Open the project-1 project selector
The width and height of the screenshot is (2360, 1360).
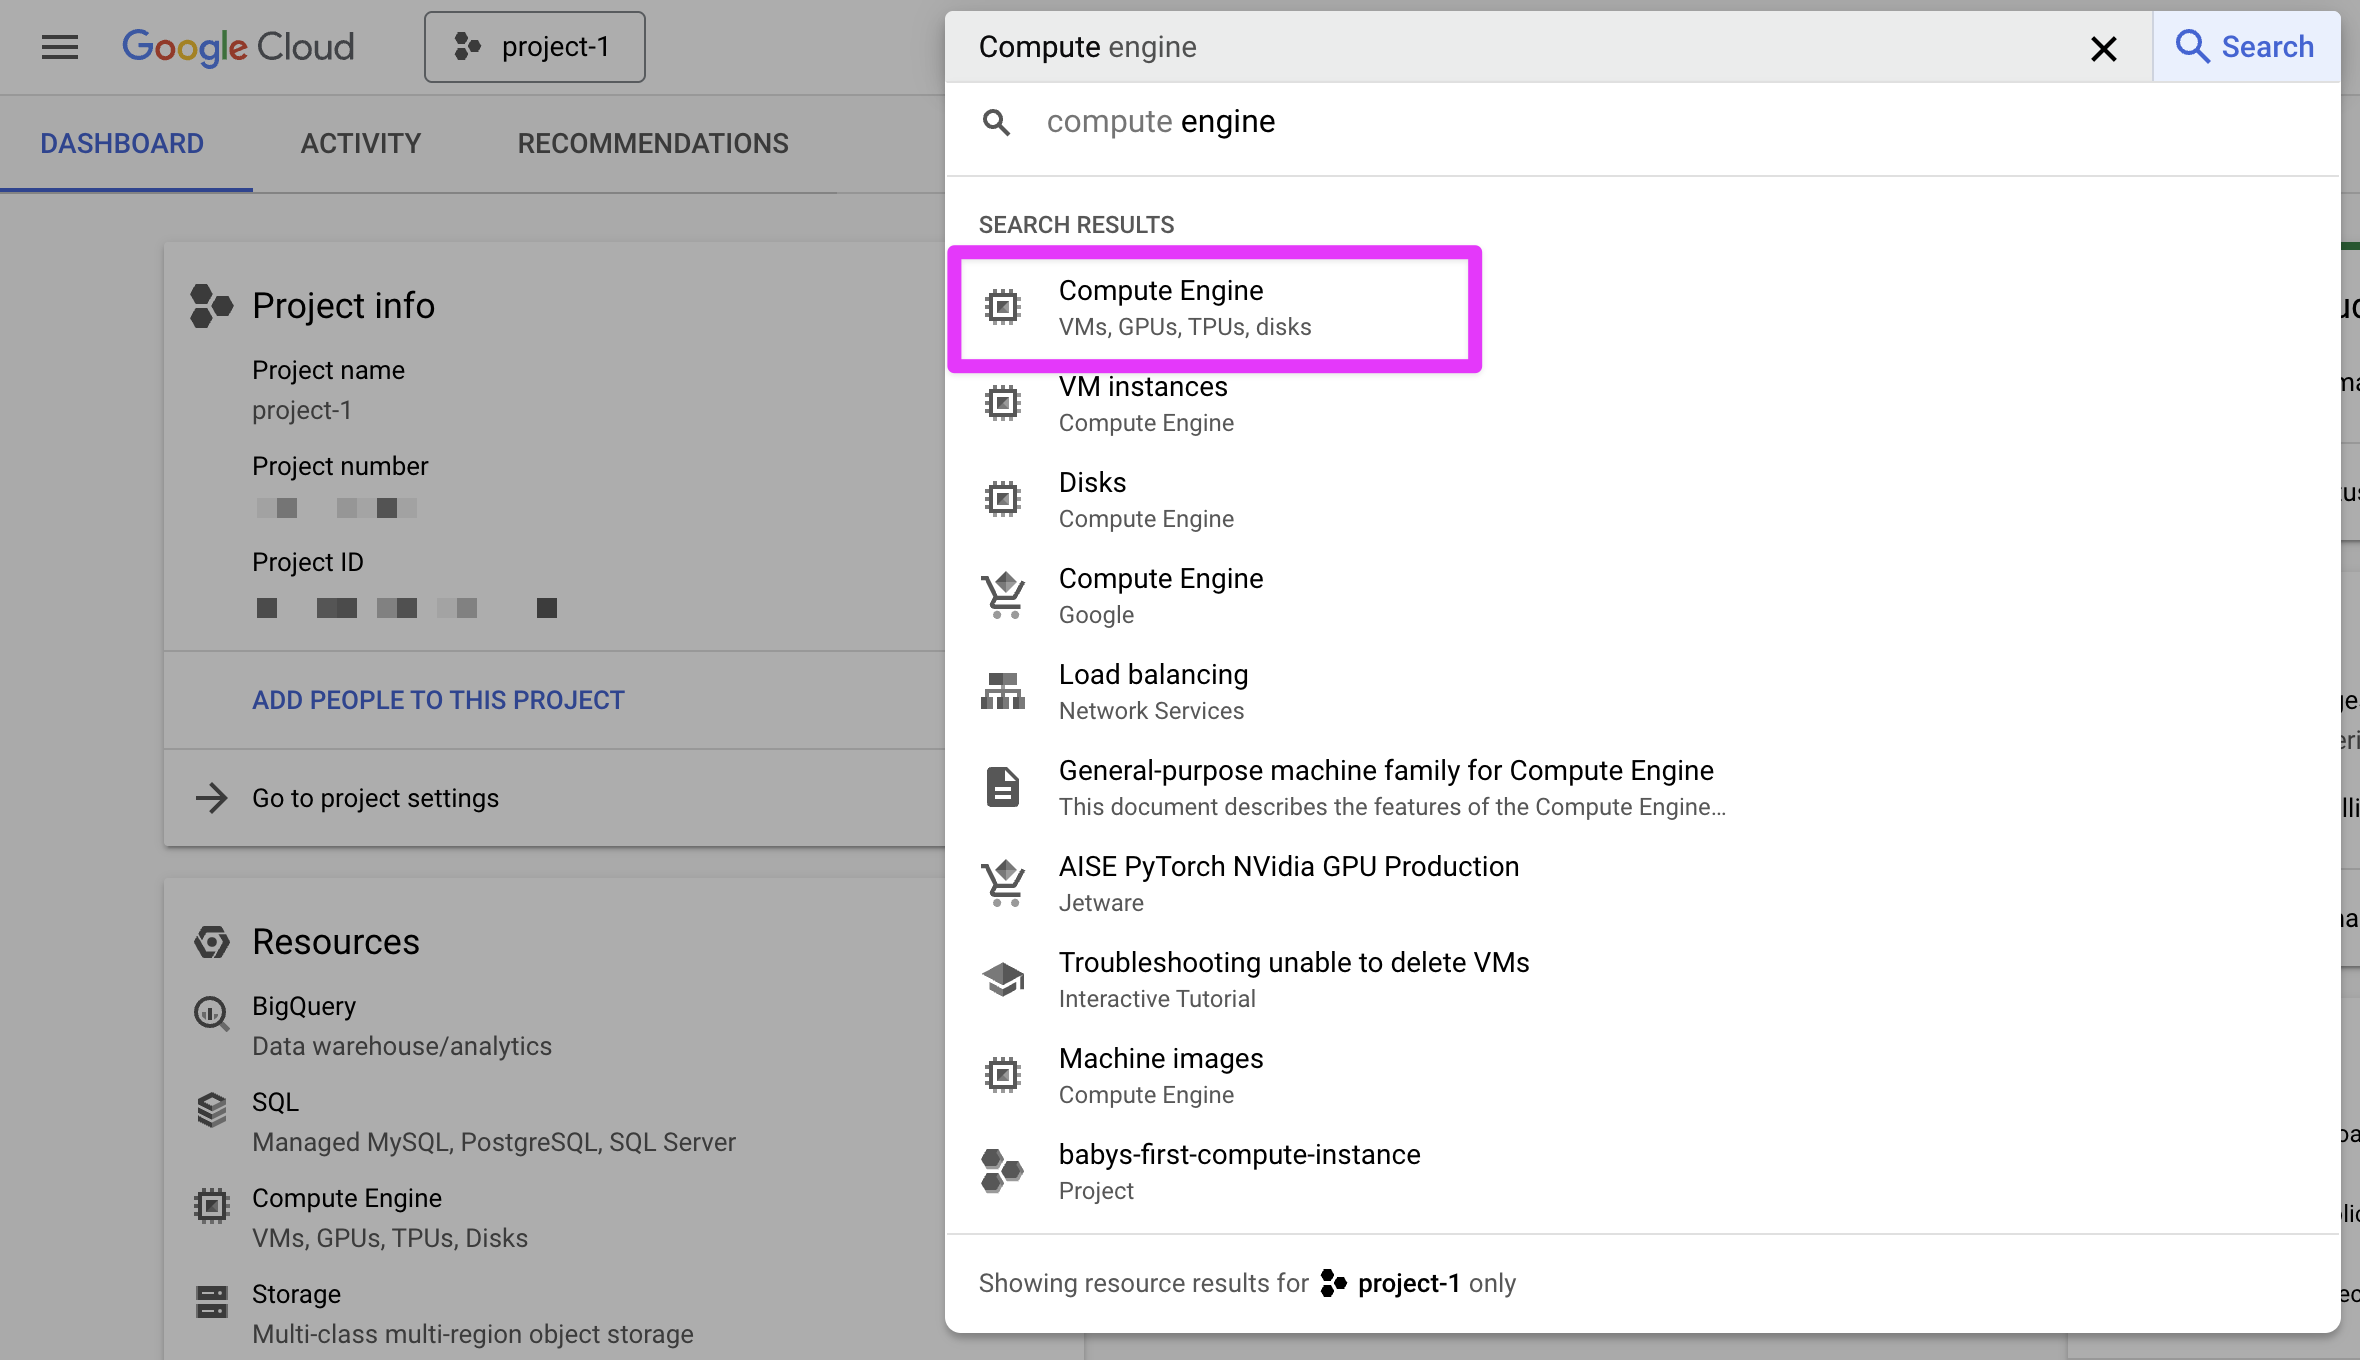(x=535, y=47)
